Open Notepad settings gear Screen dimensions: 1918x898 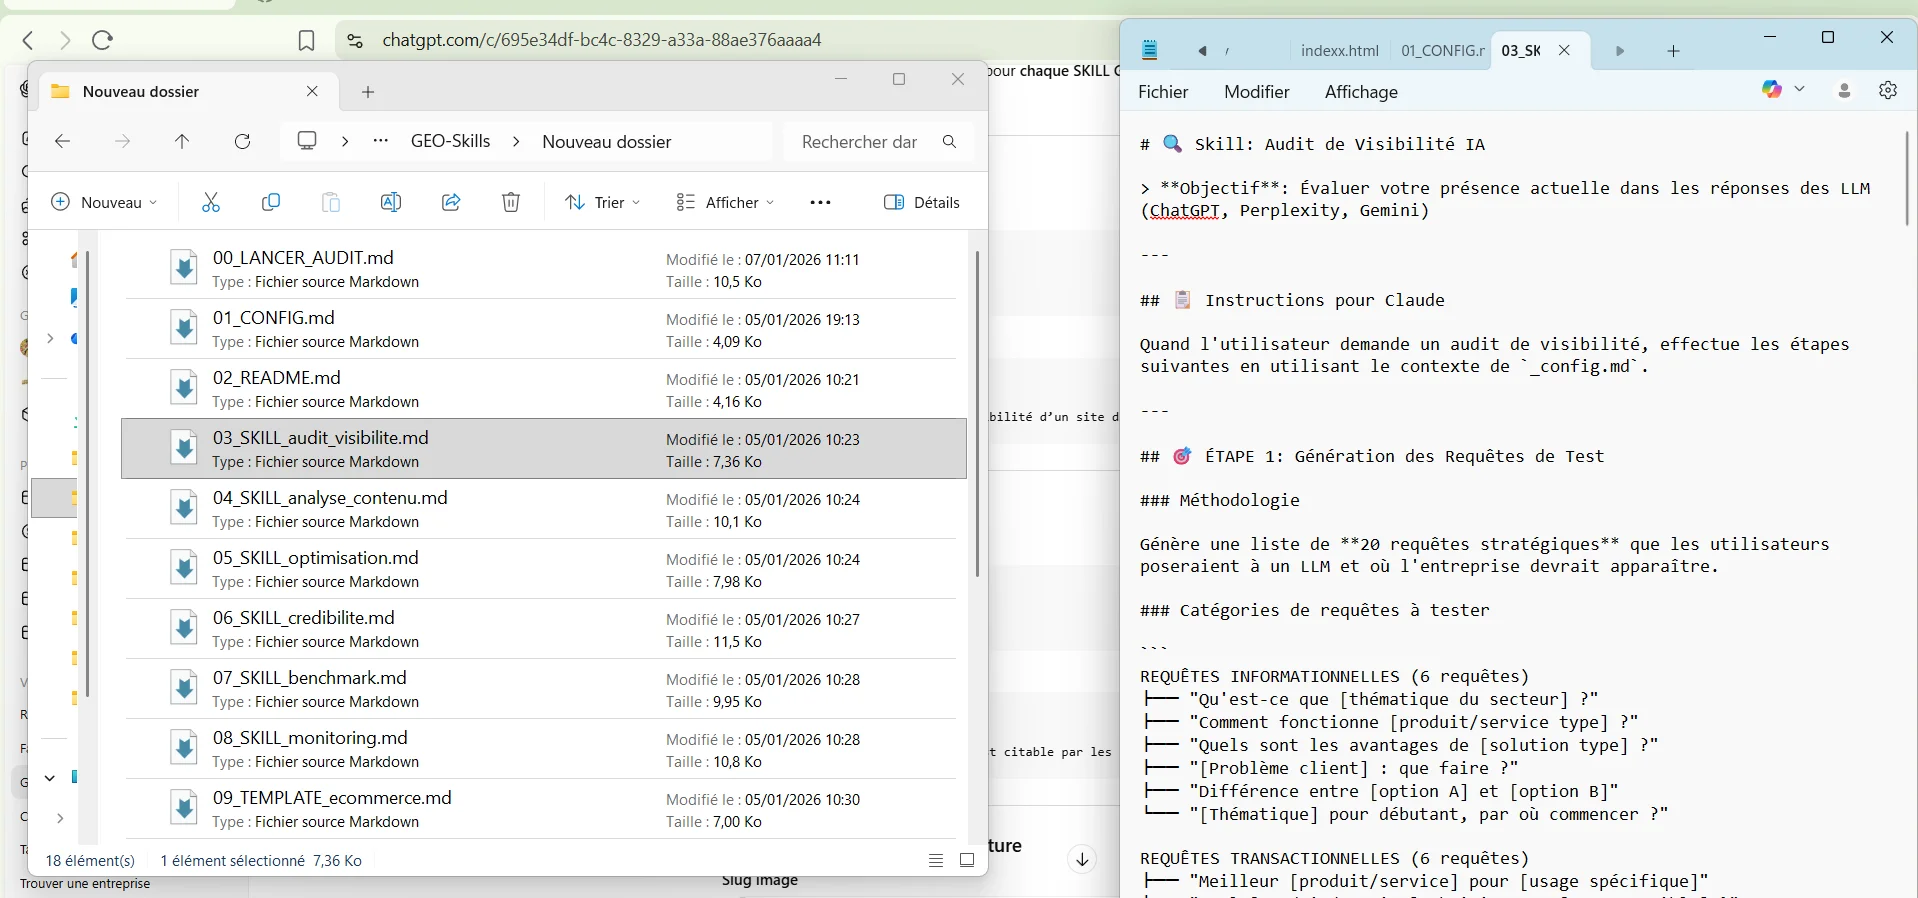(1888, 91)
